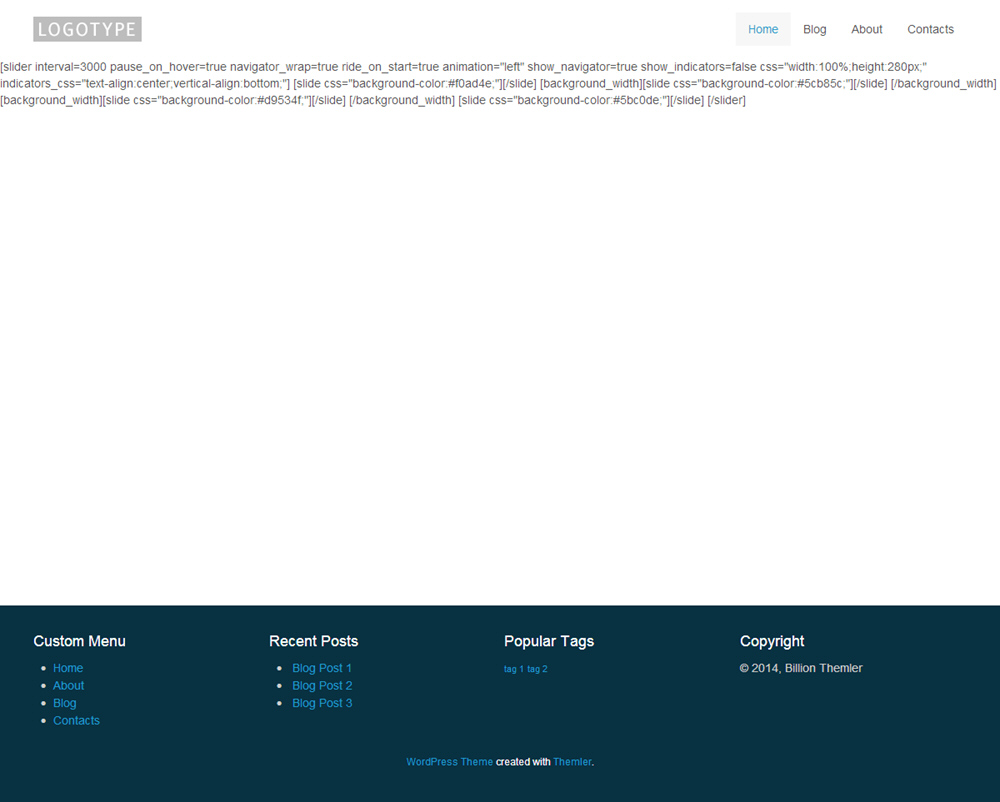Open Blog Post 2 from Recent Posts
1000x802 pixels.
point(322,686)
